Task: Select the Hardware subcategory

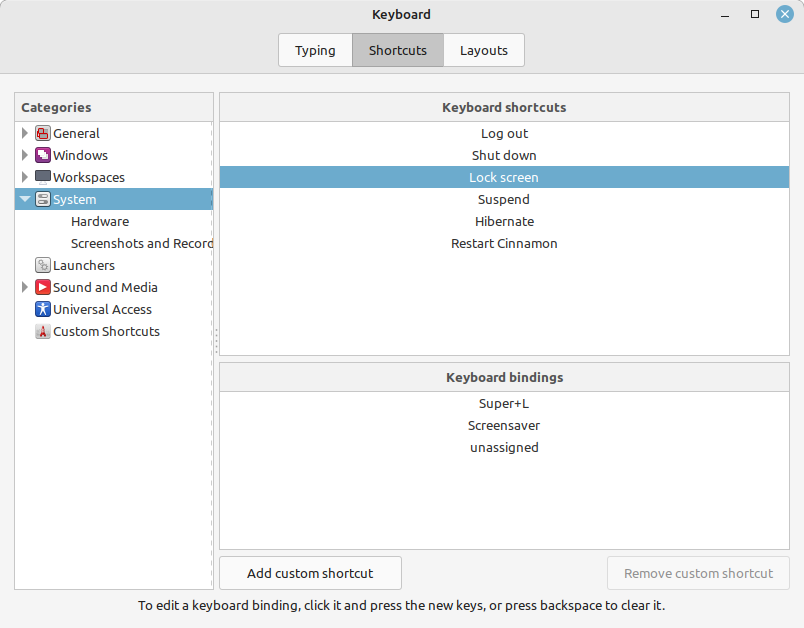Action: (100, 221)
